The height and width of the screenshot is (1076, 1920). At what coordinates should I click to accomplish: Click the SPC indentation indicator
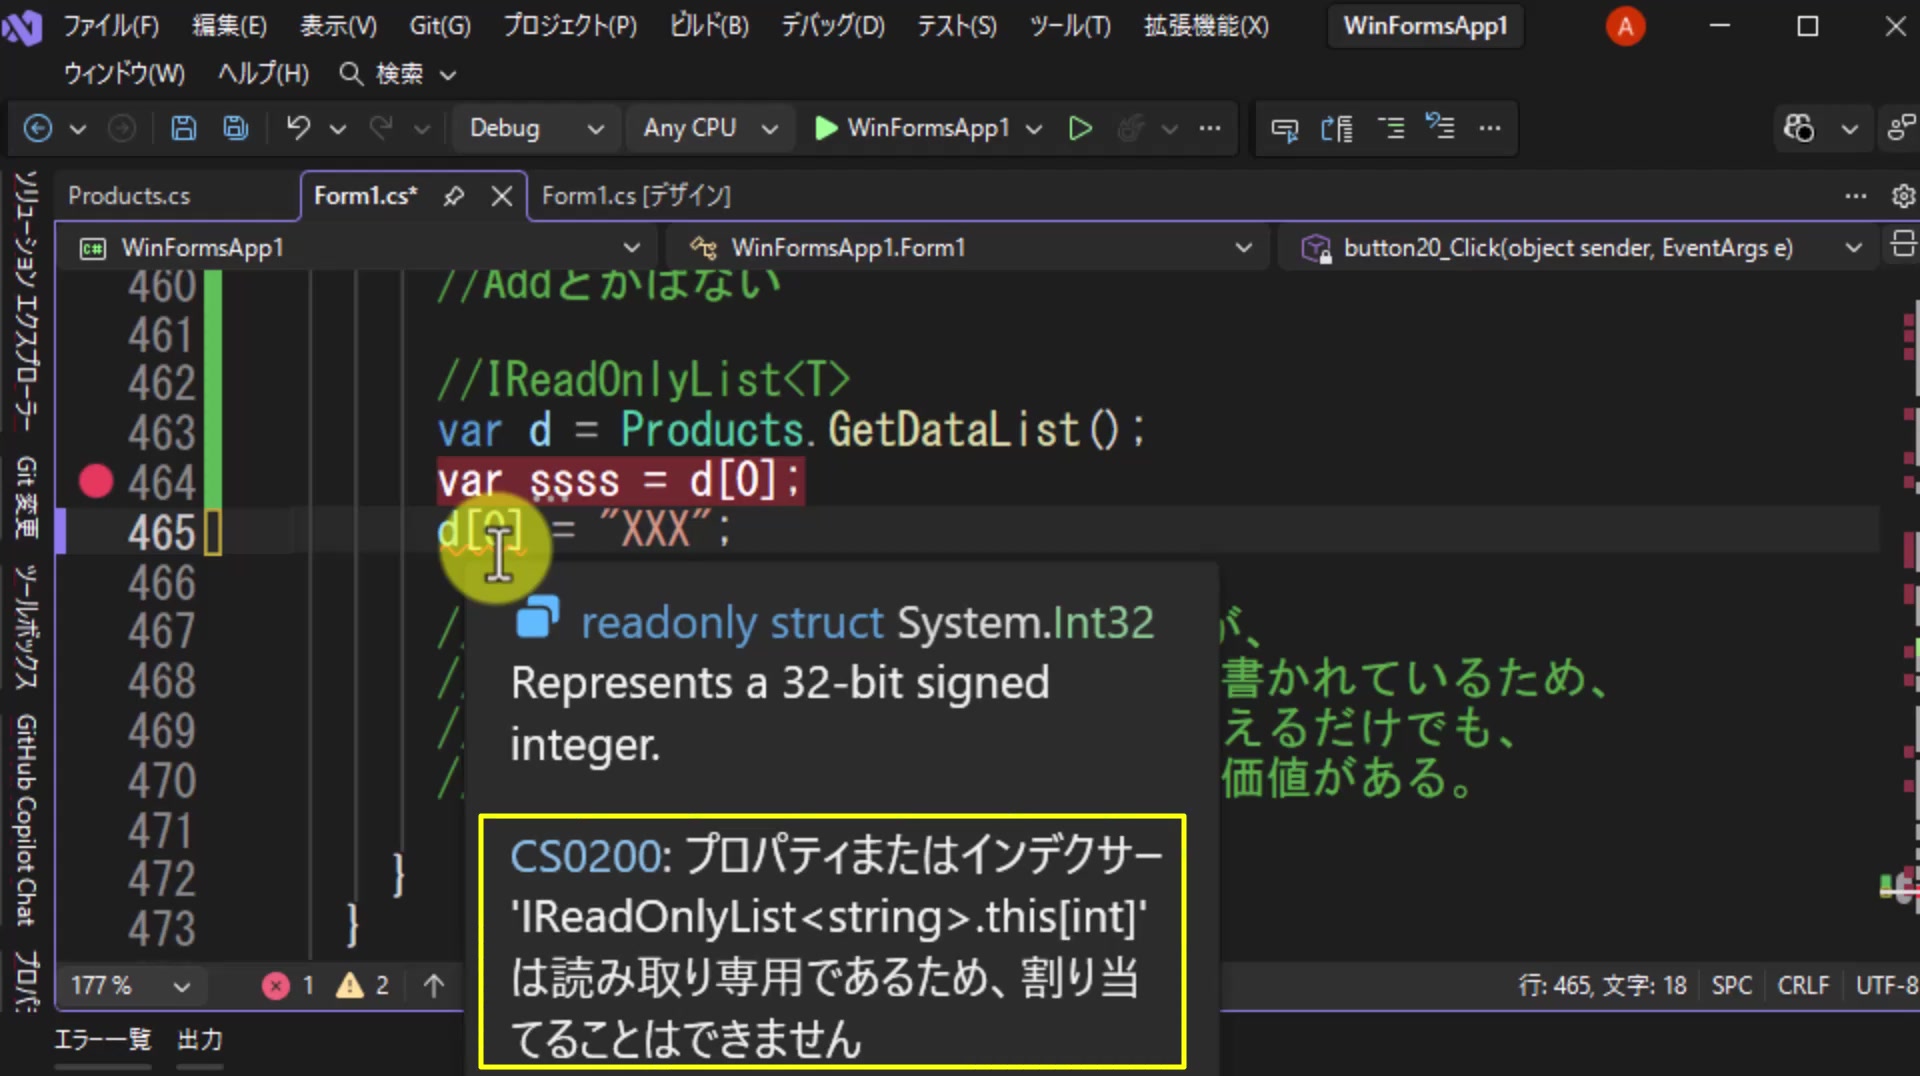click(x=1732, y=986)
